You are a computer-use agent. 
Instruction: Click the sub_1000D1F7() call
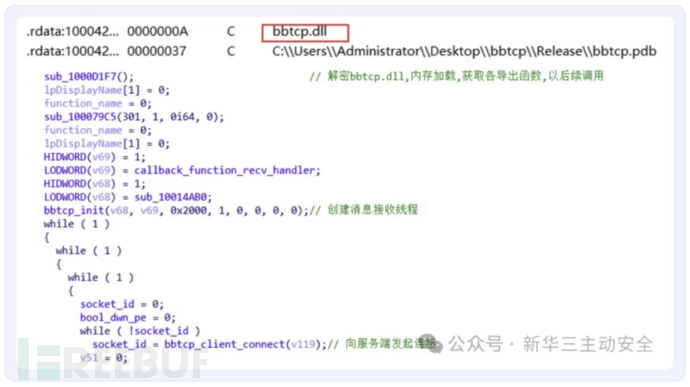pyautogui.click(x=88, y=77)
